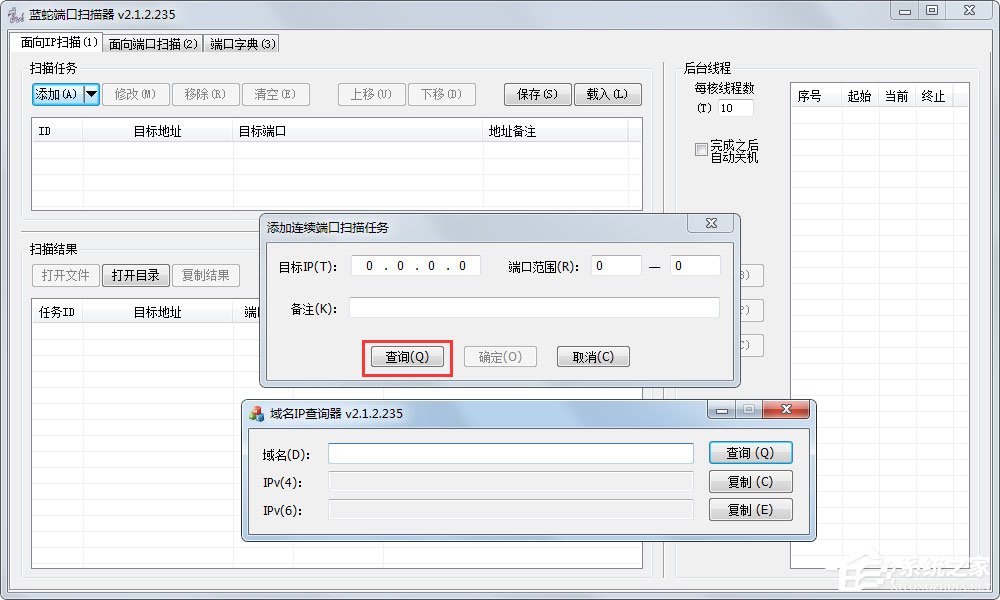Viewport: 1000px width, 600px height.
Task: Select the 面向IP扫描(1) tab
Action: click(61, 43)
